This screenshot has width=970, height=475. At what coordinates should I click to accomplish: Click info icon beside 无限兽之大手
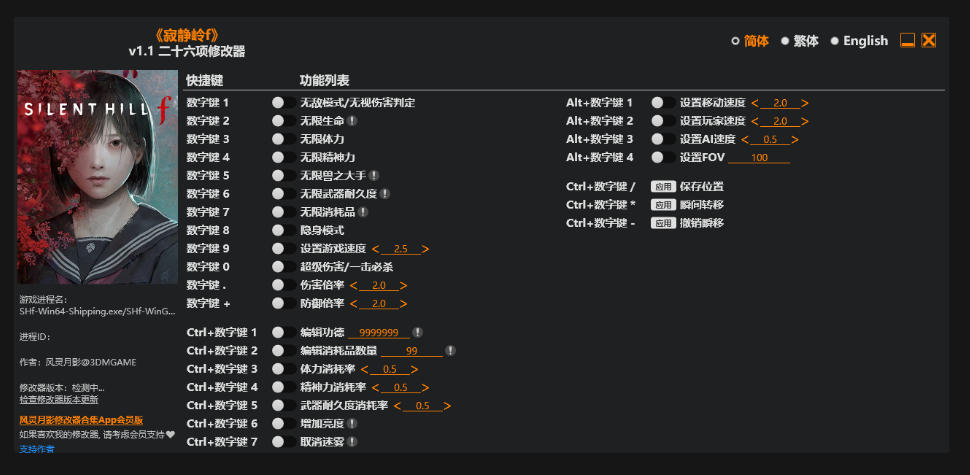tap(374, 176)
